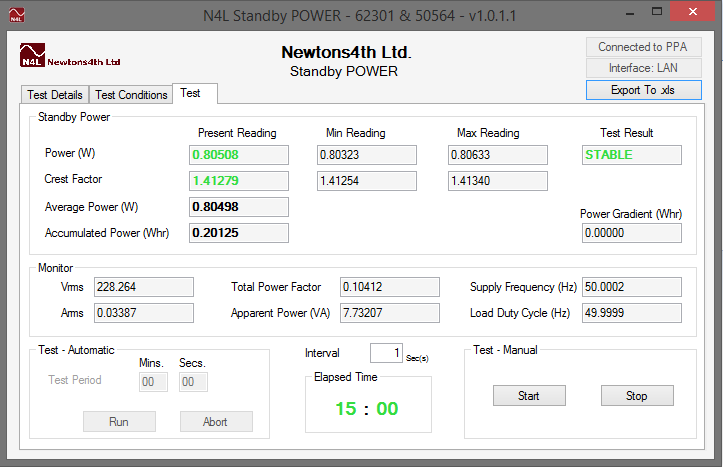
Task: Click the Export To .xls button
Action: tap(644, 90)
